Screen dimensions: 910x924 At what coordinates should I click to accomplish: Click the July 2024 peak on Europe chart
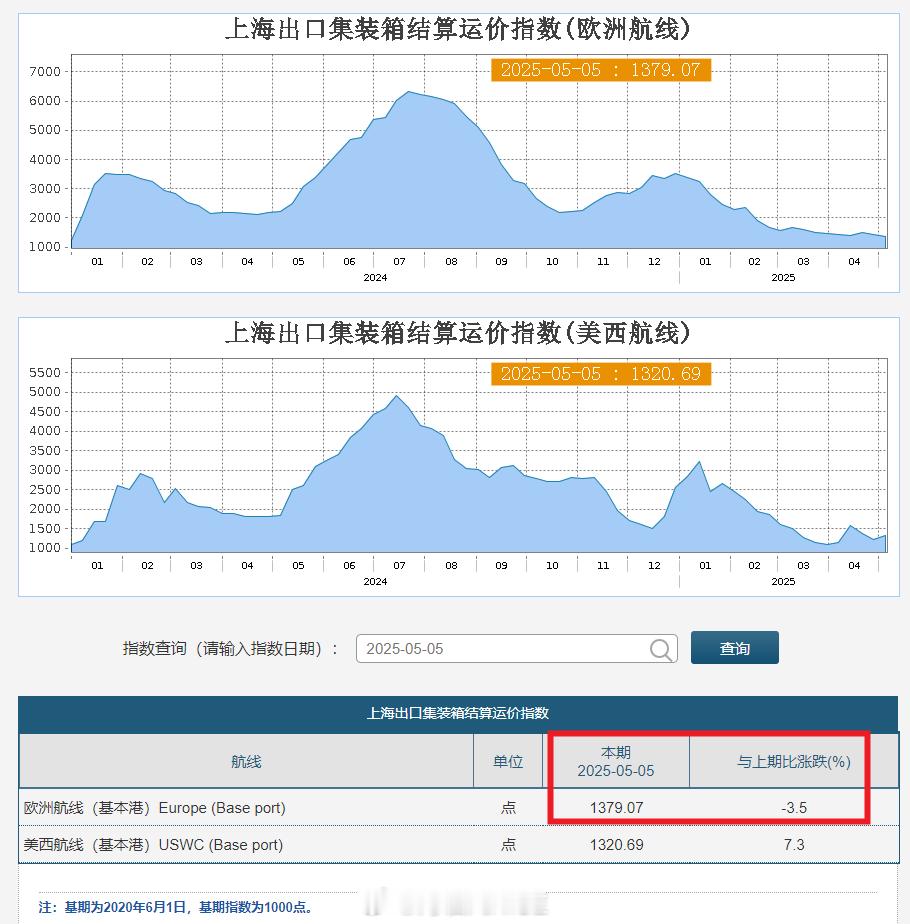pos(409,92)
